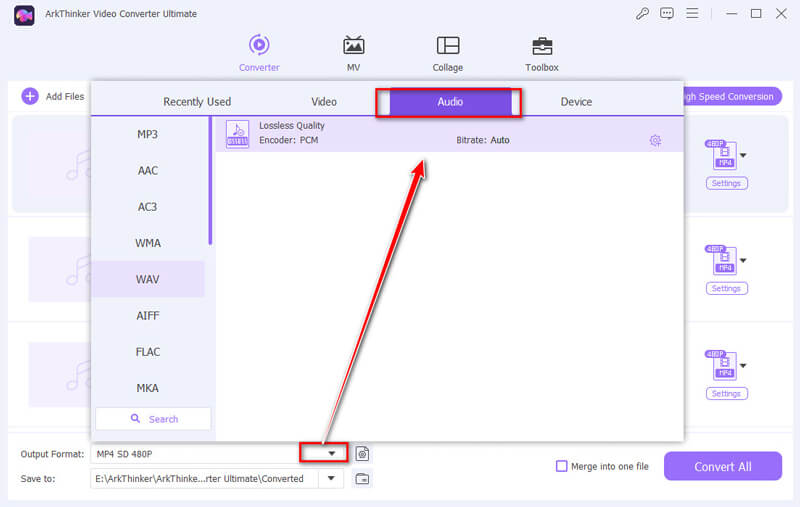Open output format settings icon beside format box
This screenshot has height=507, width=800.
pyautogui.click(x=362, y=453)
